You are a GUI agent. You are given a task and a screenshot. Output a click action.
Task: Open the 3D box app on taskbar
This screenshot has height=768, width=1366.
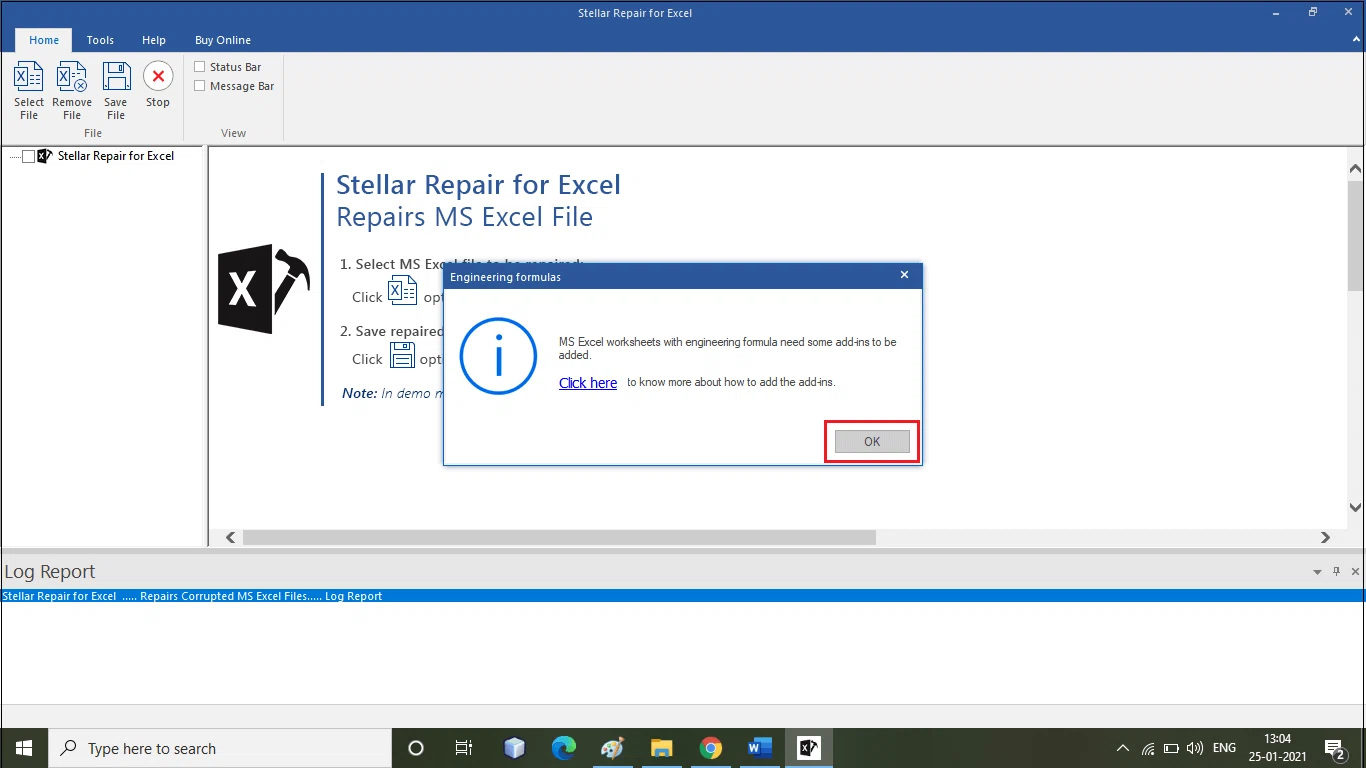tap(514, 748)
